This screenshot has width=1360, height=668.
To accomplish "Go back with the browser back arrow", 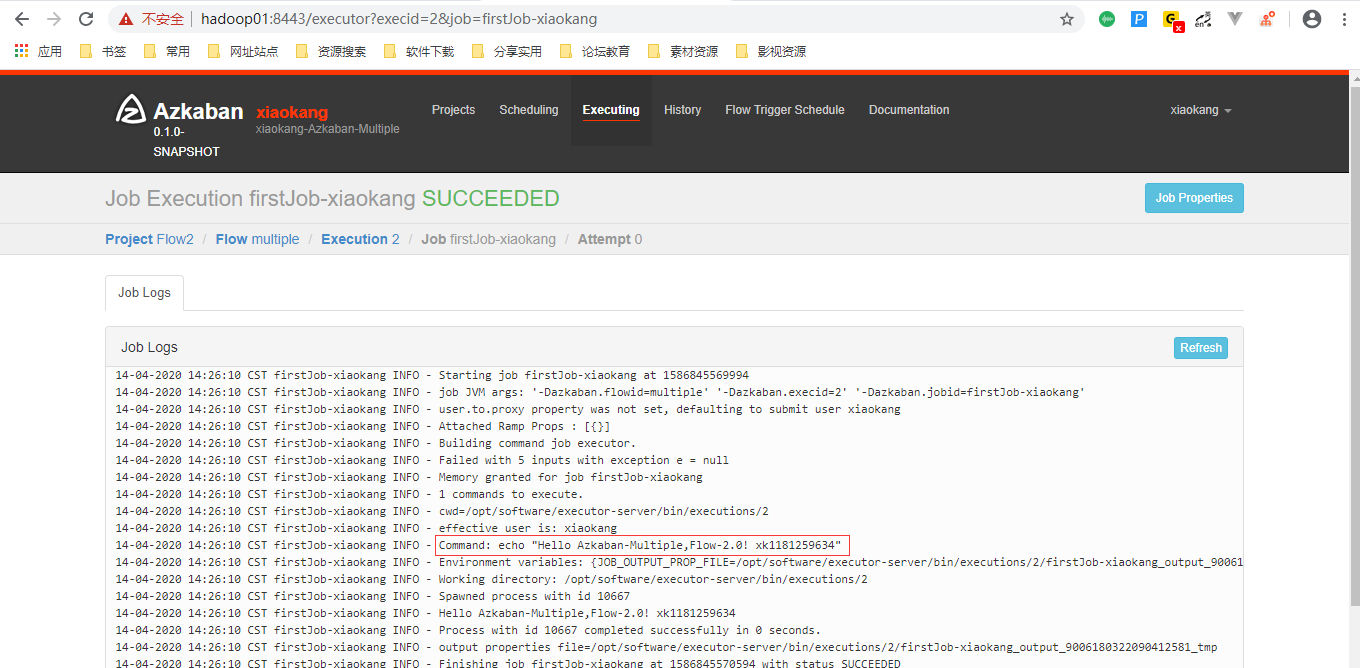I will coord(21,19).
